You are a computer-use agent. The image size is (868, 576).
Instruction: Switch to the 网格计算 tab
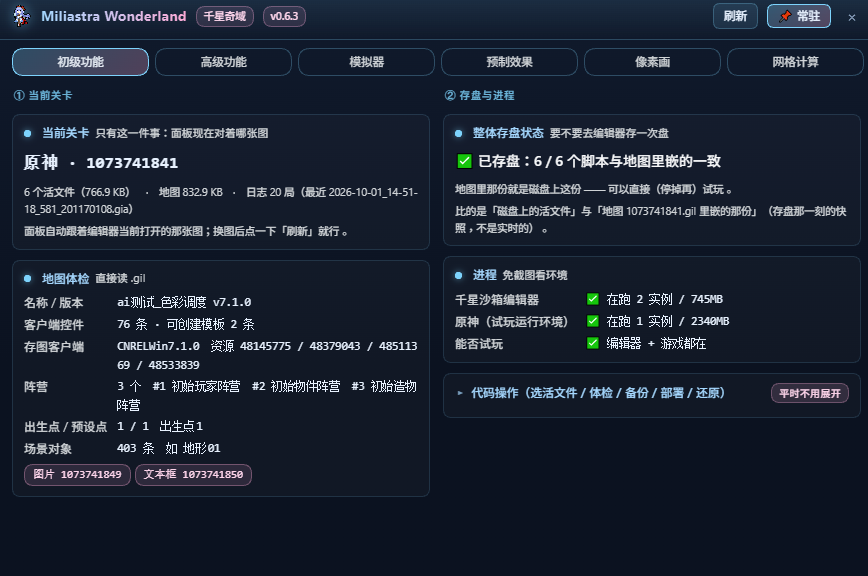pyautogui.click(x=795, y=62)
